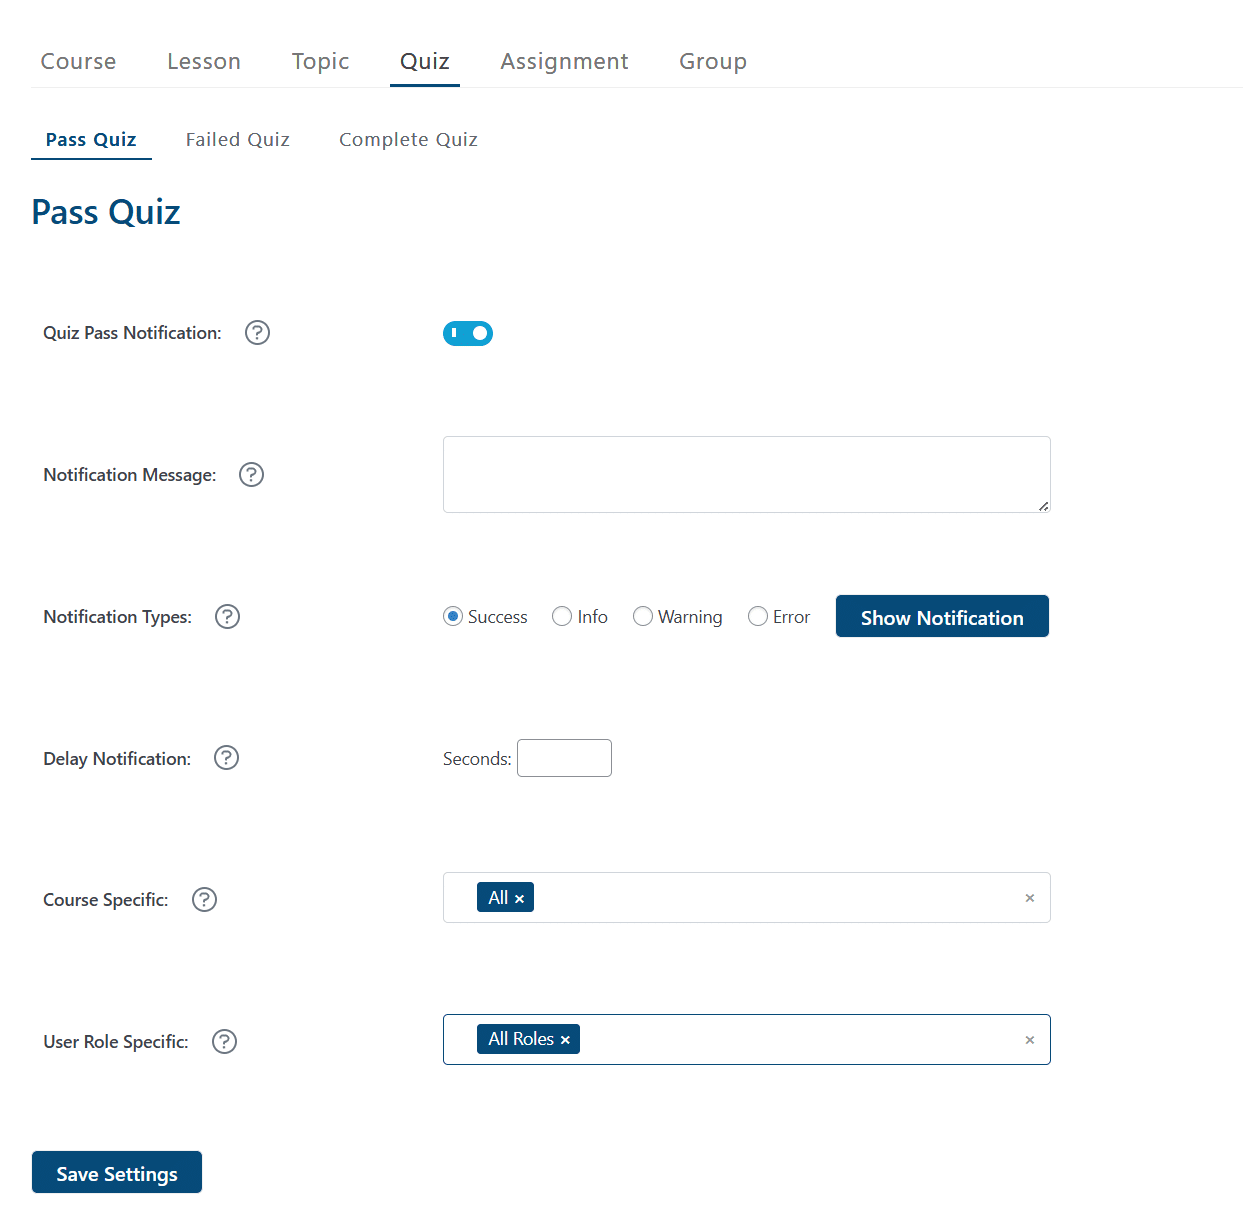This screenshot has width=1243, height=1220.
Task: Open help icon for Course Specific
Action: (204, 899)
